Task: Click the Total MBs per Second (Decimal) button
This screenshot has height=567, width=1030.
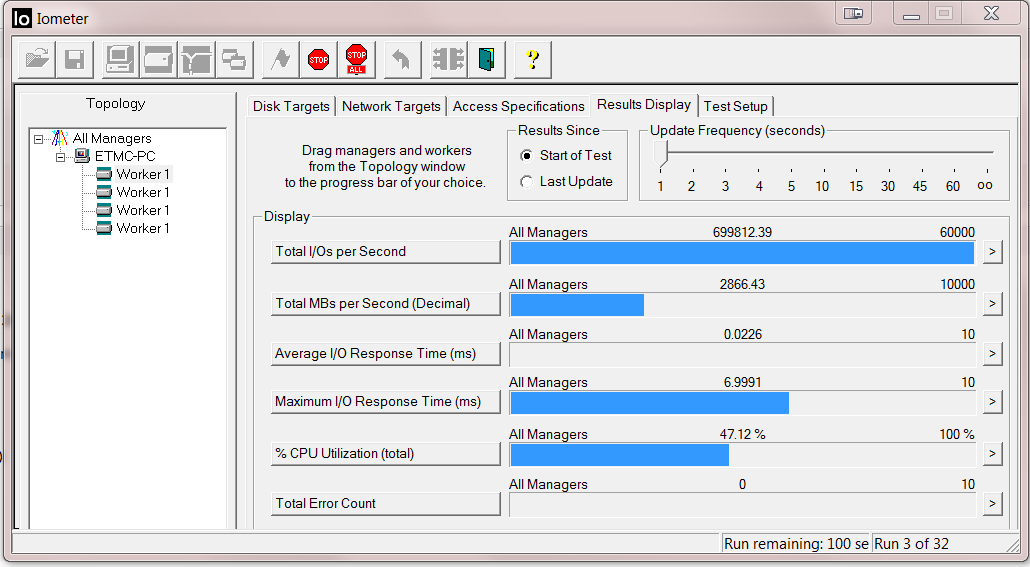Action: click(385, 304)
